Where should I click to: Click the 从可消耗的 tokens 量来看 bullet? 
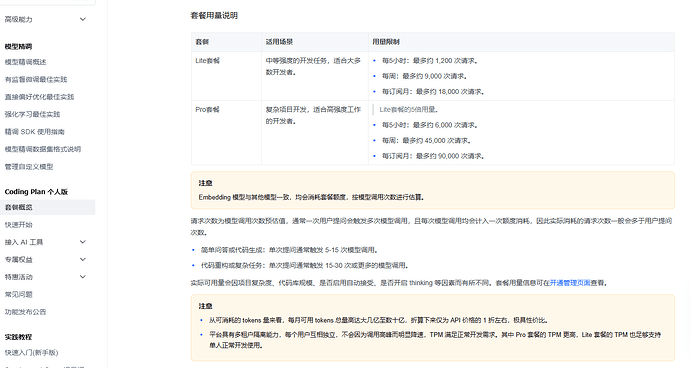[379, 320]
